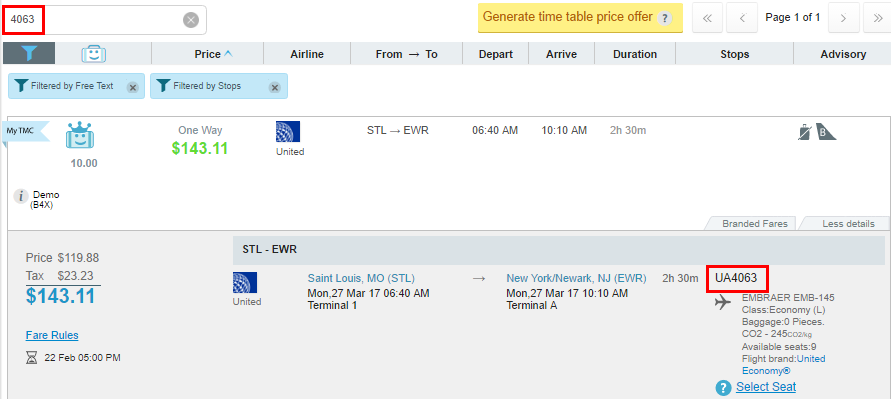Click United logo in segment details
Screen dimensions: 891x399
tap(245, 282)
